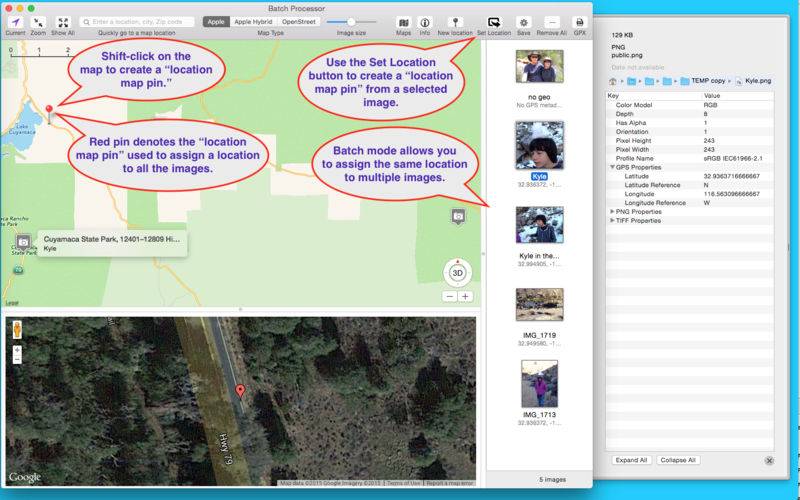Expand the TIFF Properties group
The width and height of the screenshot is (800, 500).
click(x=612, y=221)
